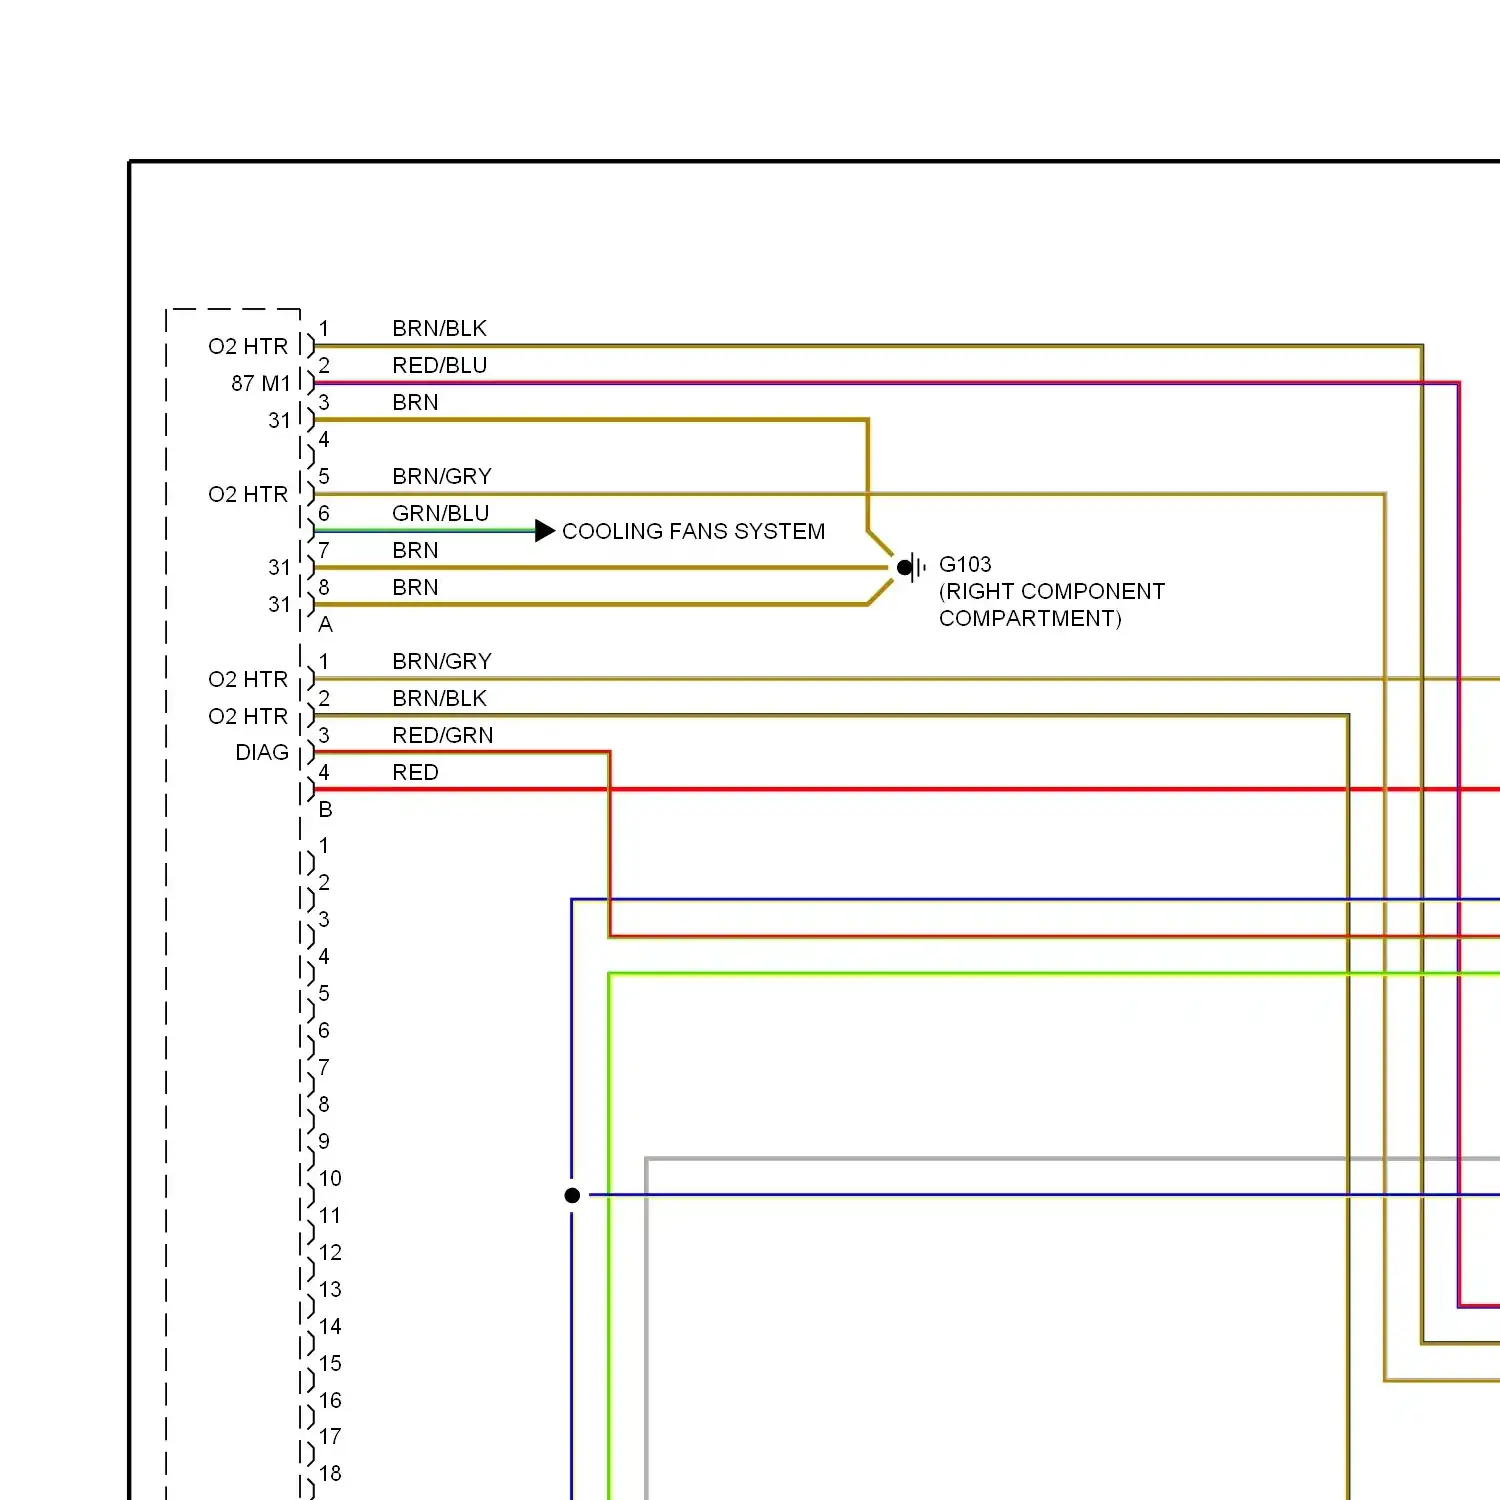
Task: Click the "RED/BLU" wire color label
Action: (440, 365)
